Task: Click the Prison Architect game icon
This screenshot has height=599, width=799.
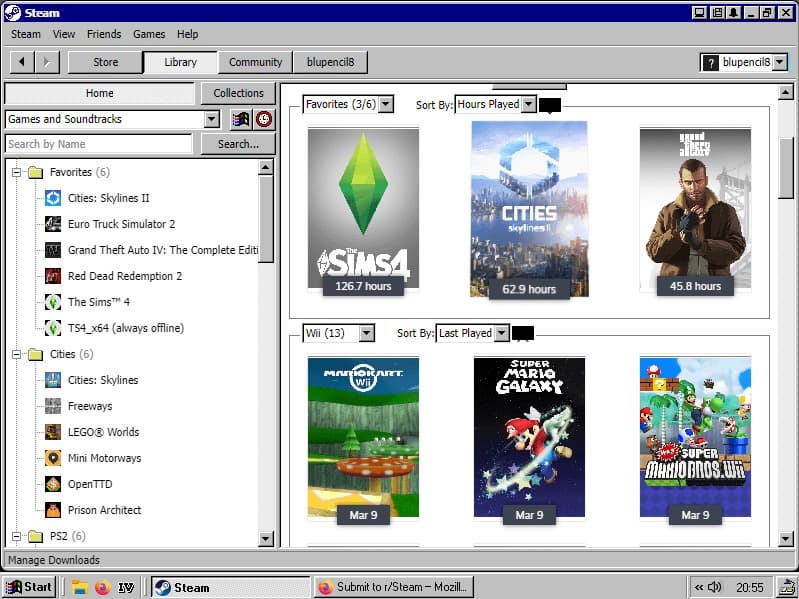Action: click(x=52, y=509)
